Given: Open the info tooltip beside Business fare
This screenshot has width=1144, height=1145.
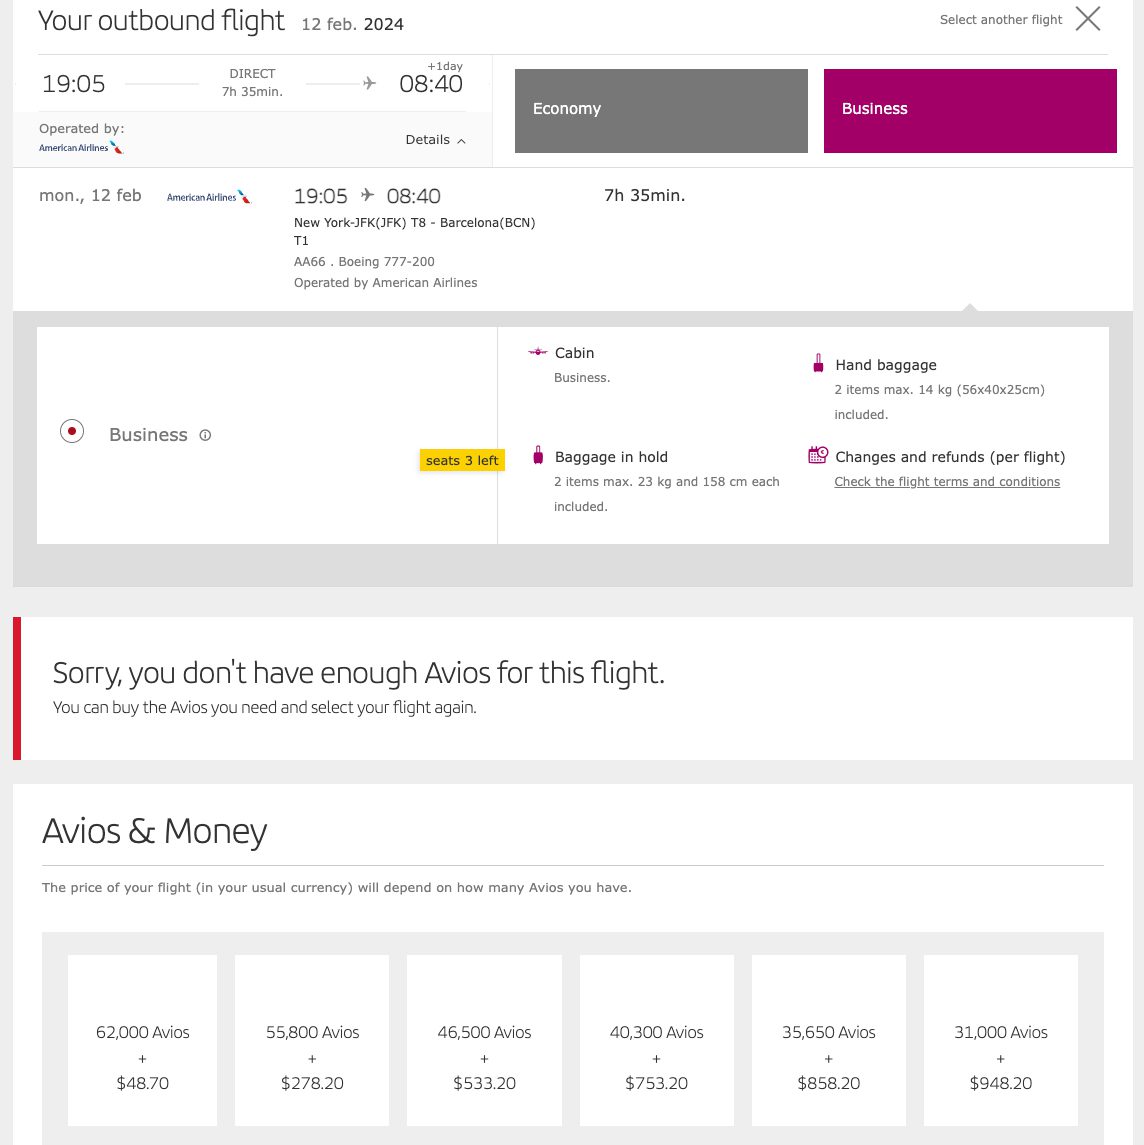Looking at the screenshot, I should (x=205, y=435).
